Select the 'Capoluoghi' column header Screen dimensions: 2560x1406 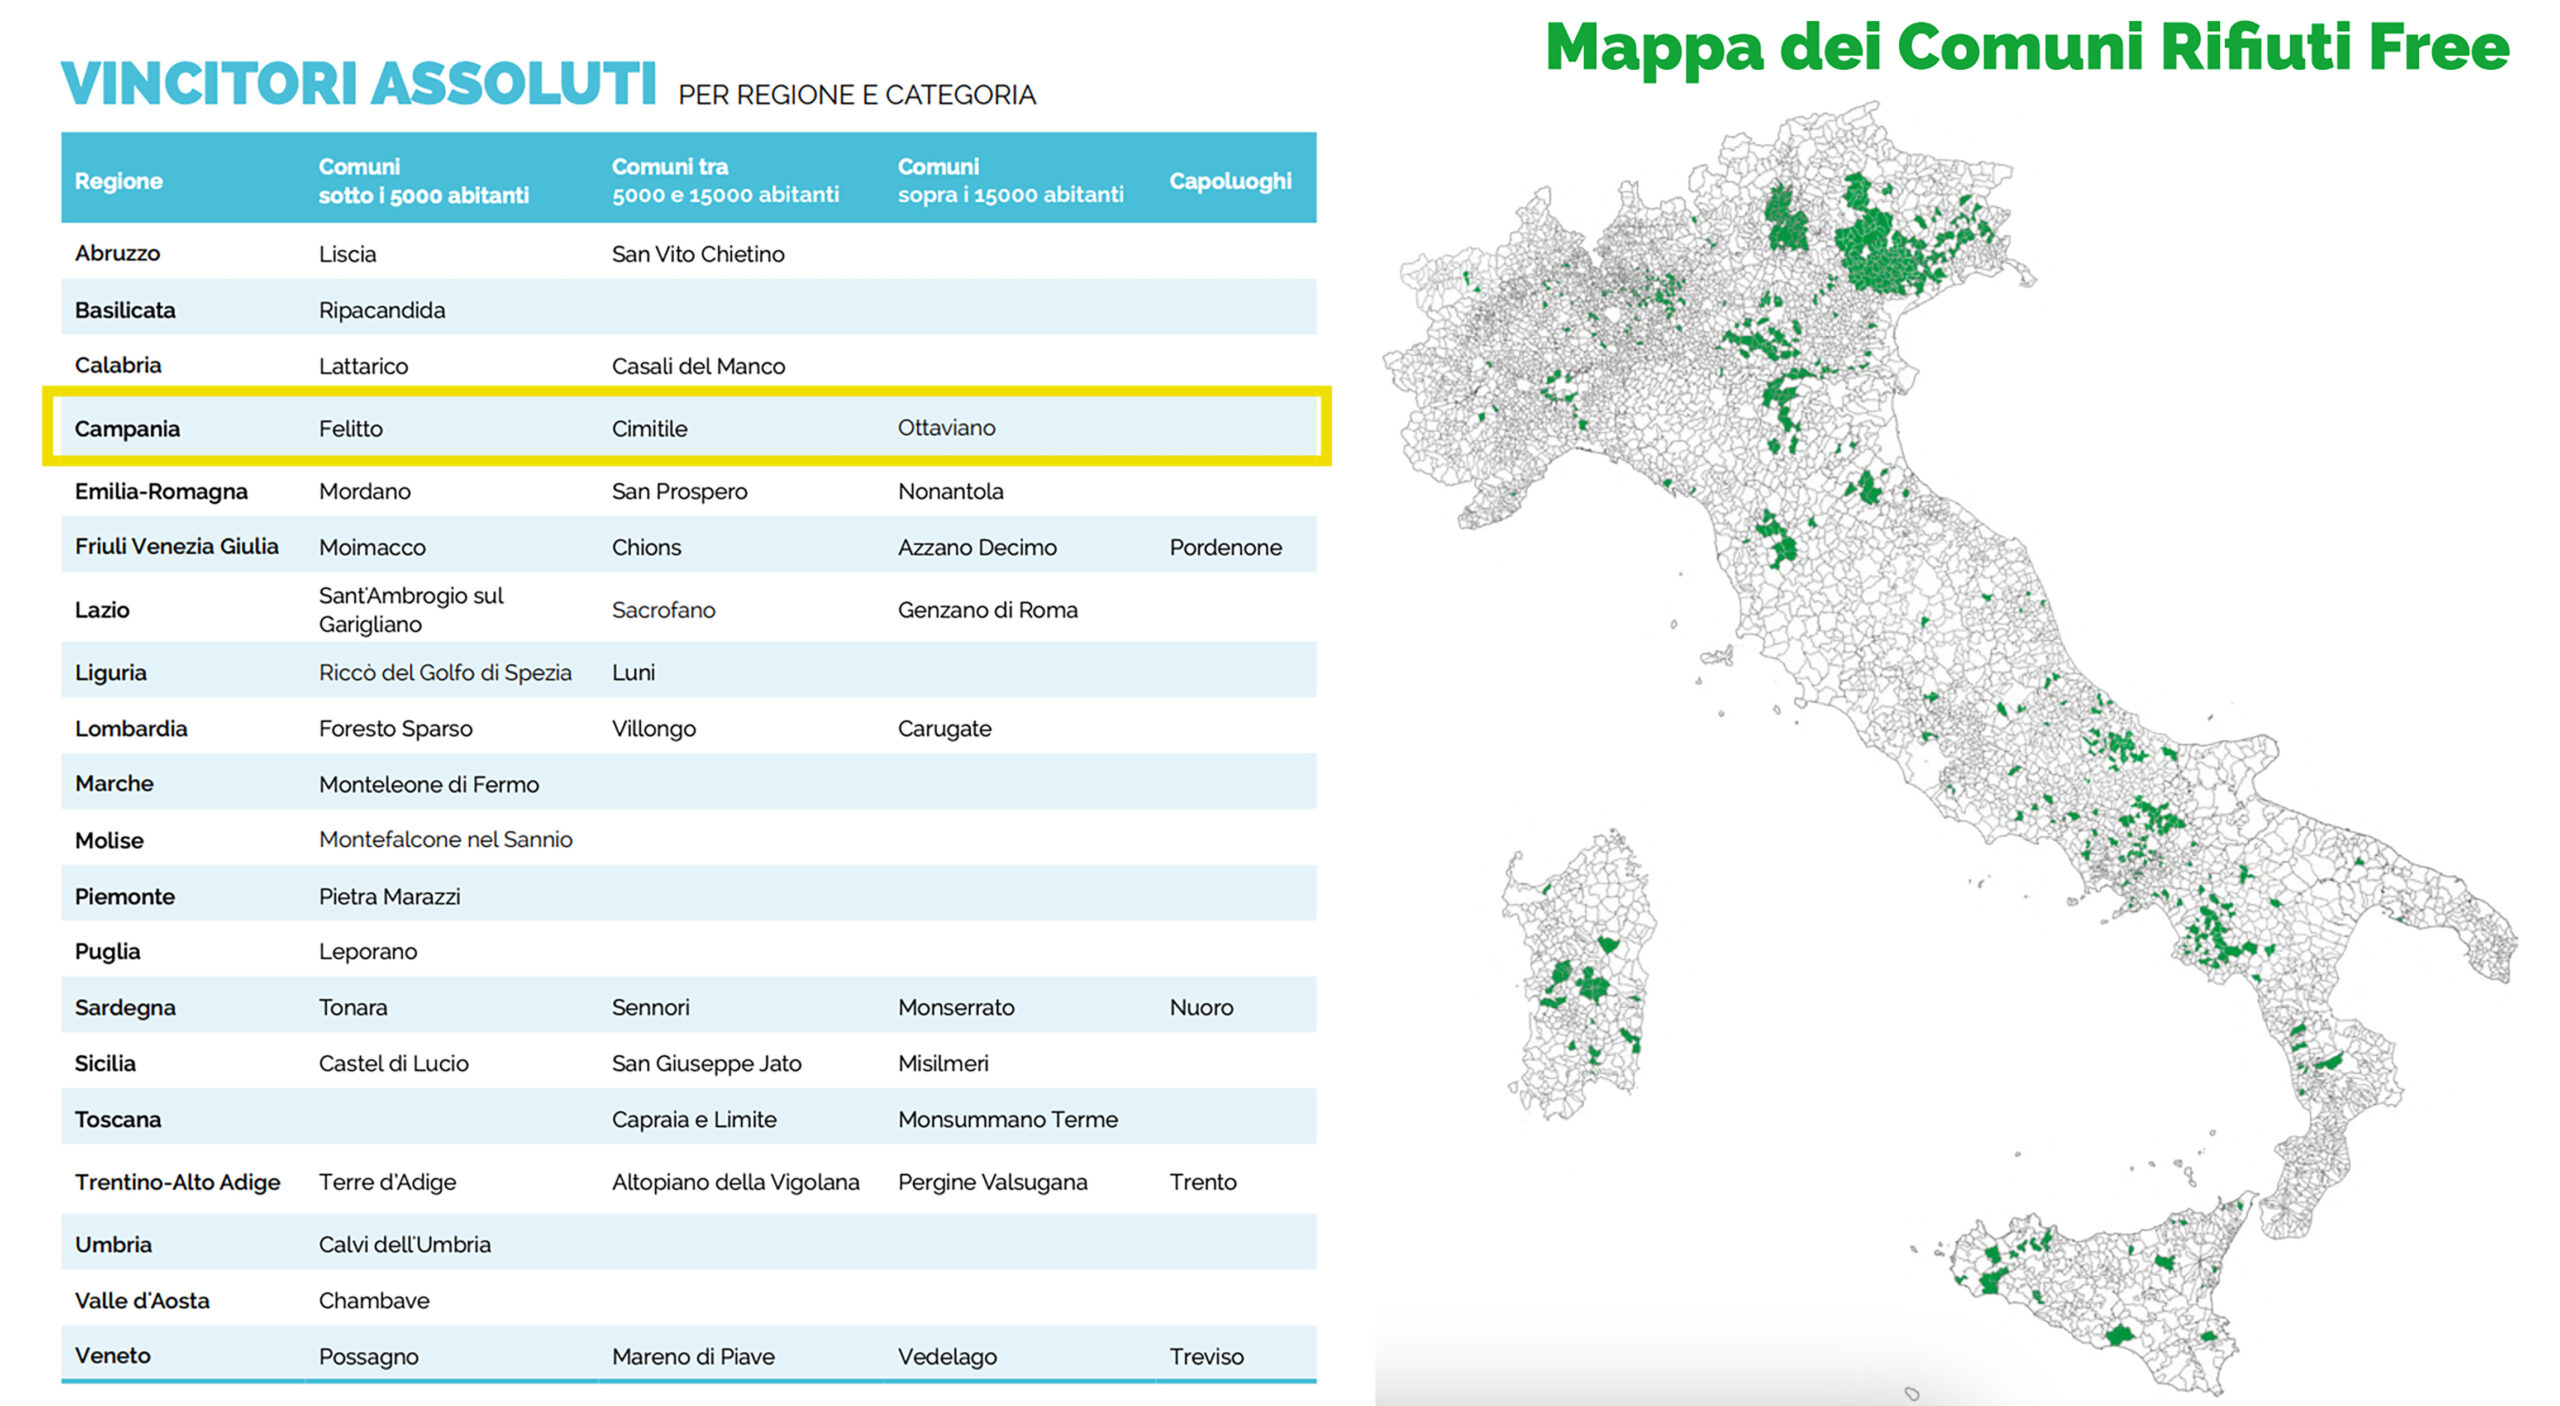pyautogui.click(x=1230, y=181)
